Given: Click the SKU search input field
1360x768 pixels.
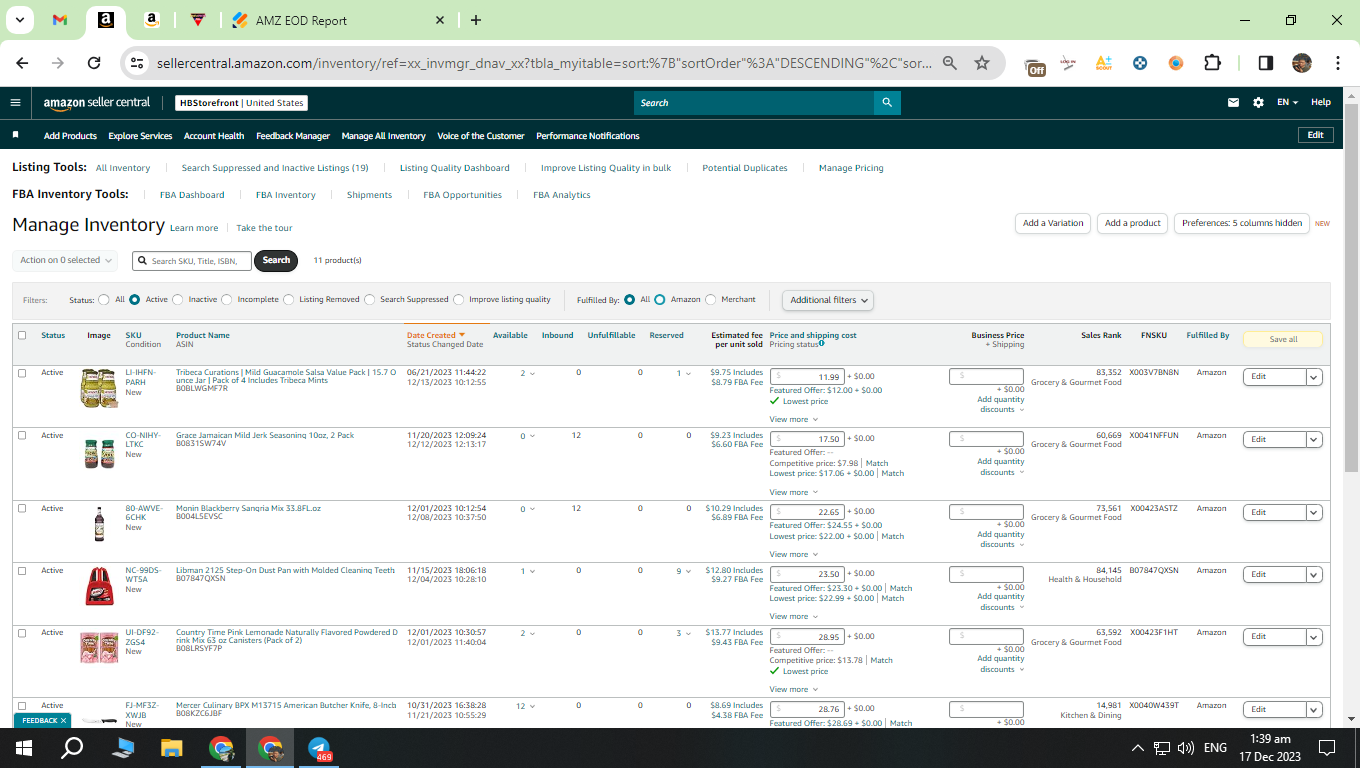Looking at the screenshot, I should point(192,260).
